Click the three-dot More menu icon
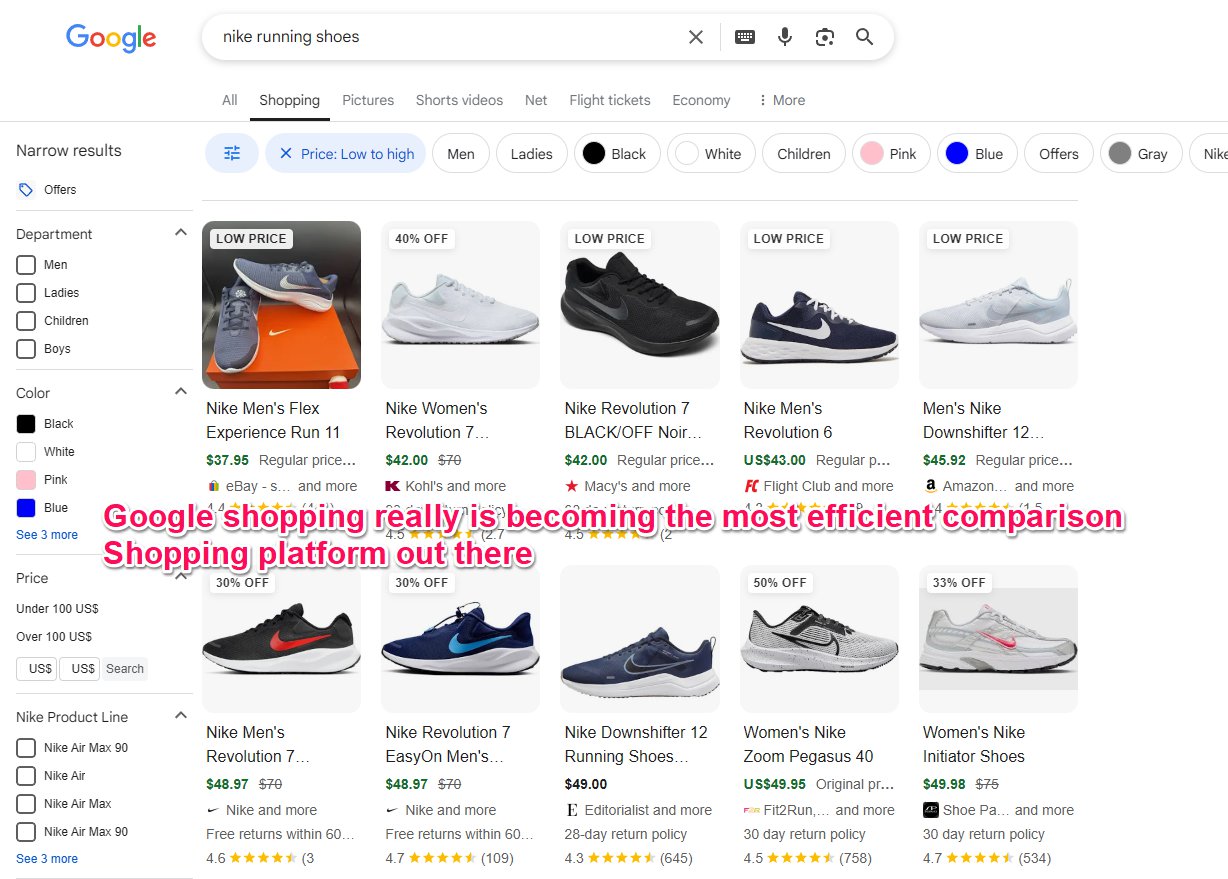 (x=763, y=100)
